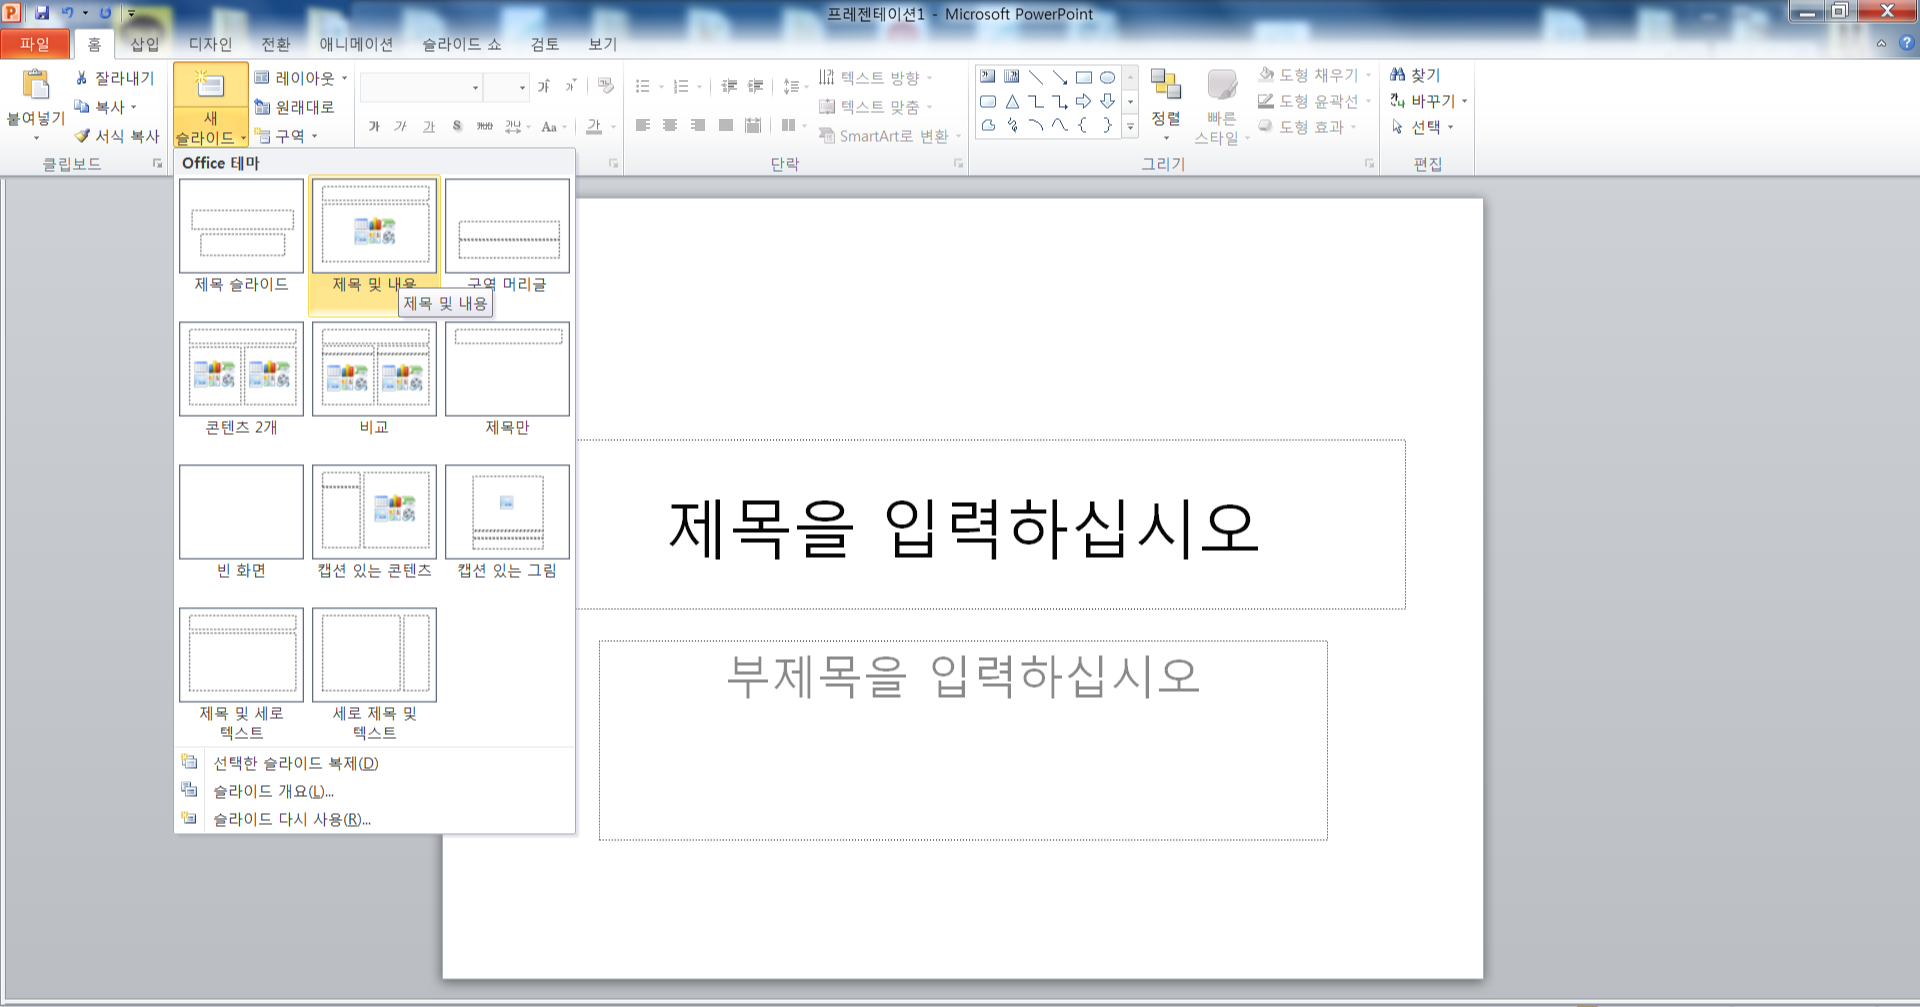This screenshot has width=1920, height=1007.
Task: Switch to the Slide Show (슬라이드 쇼) tab
Action: (461, 44)
